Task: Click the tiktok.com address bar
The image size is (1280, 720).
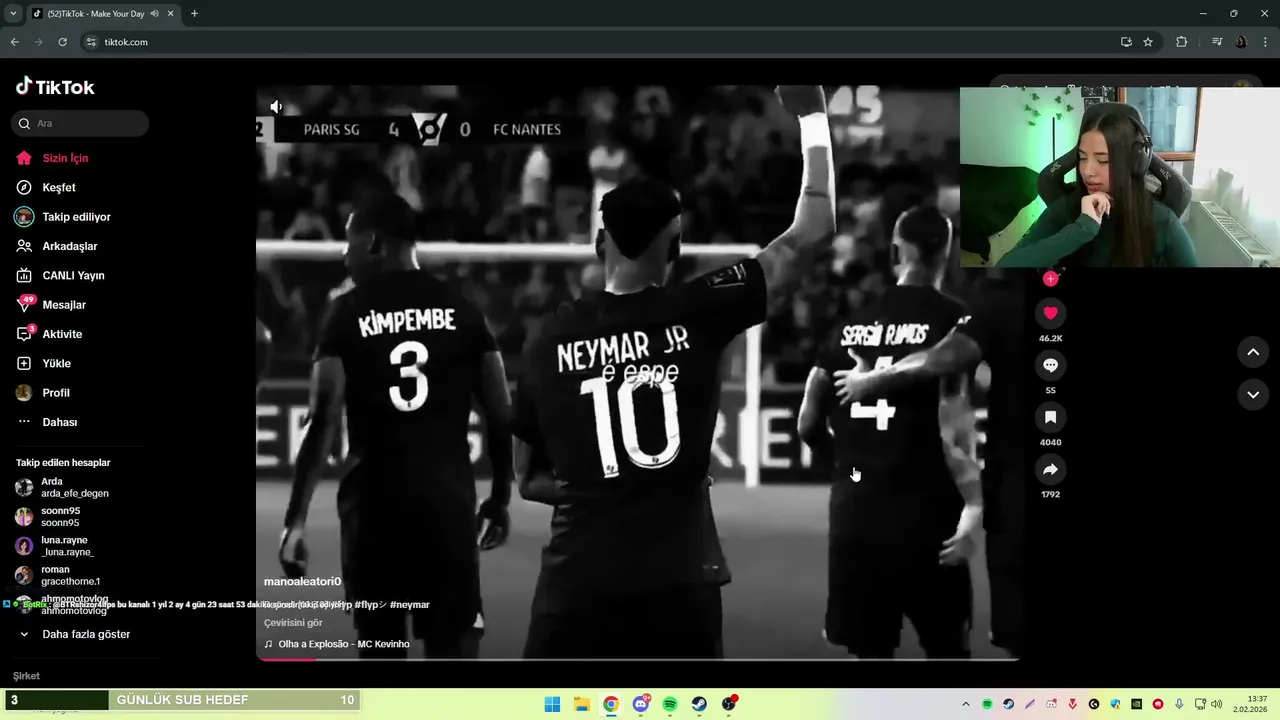Action: tap(598, 42)
